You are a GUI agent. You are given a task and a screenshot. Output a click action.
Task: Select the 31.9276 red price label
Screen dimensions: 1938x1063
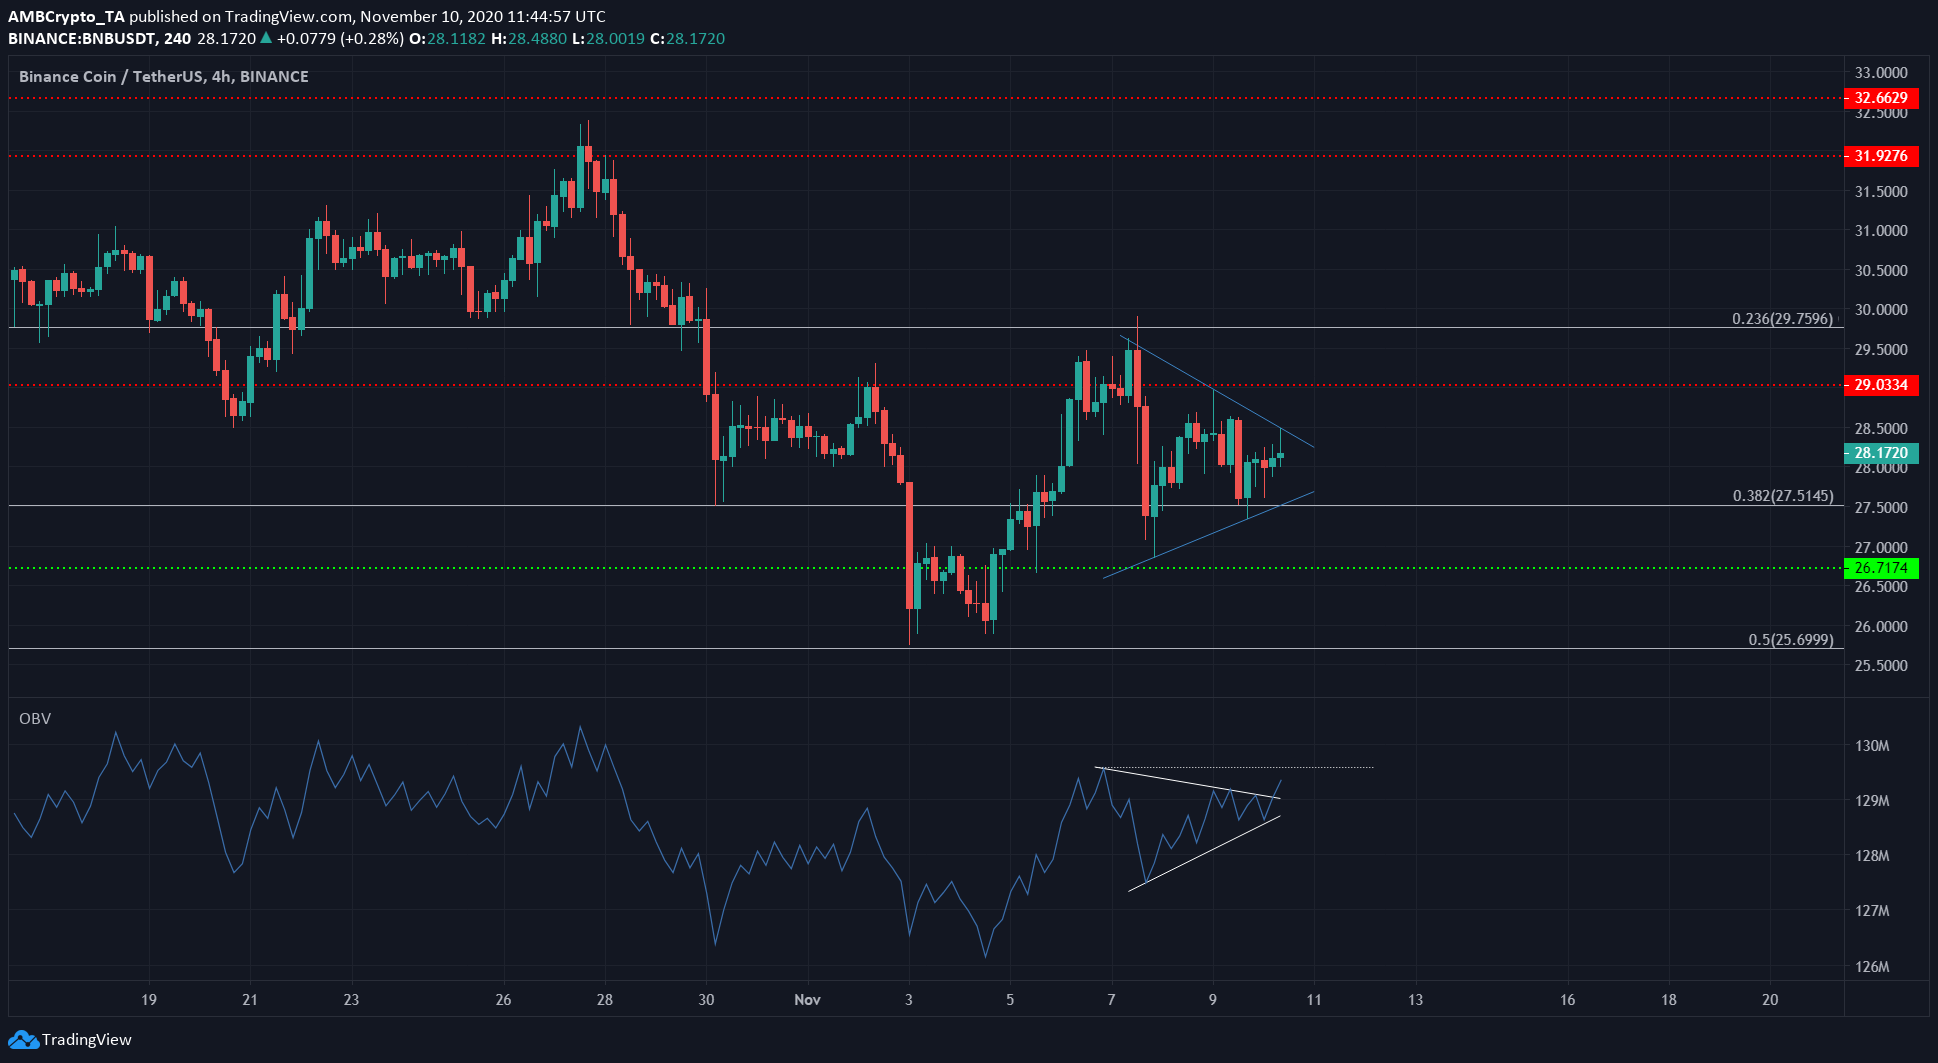[x=1881, y=156]
